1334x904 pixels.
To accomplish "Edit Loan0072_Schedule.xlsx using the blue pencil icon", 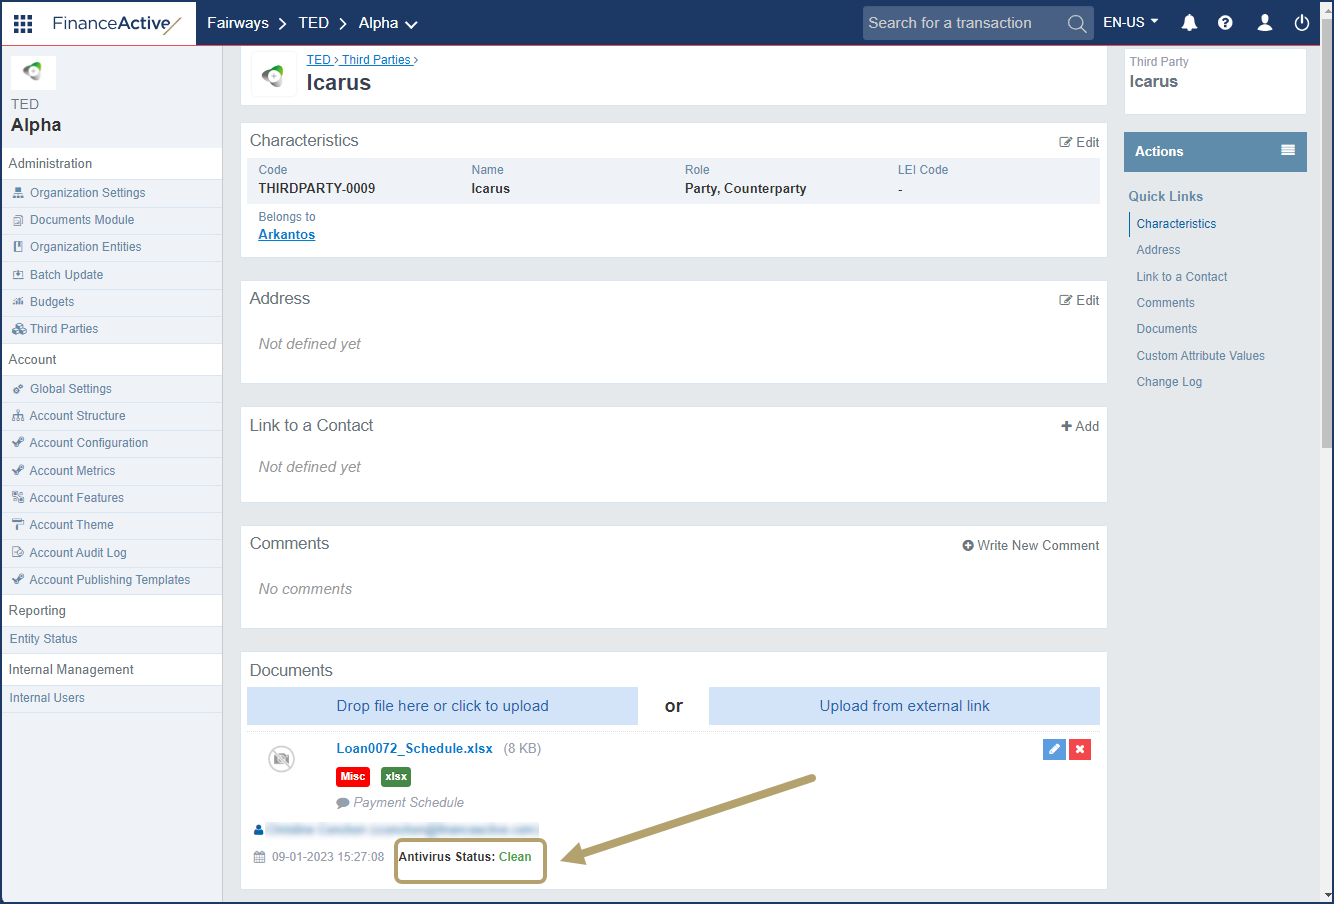I will (x=1054, y=748).
